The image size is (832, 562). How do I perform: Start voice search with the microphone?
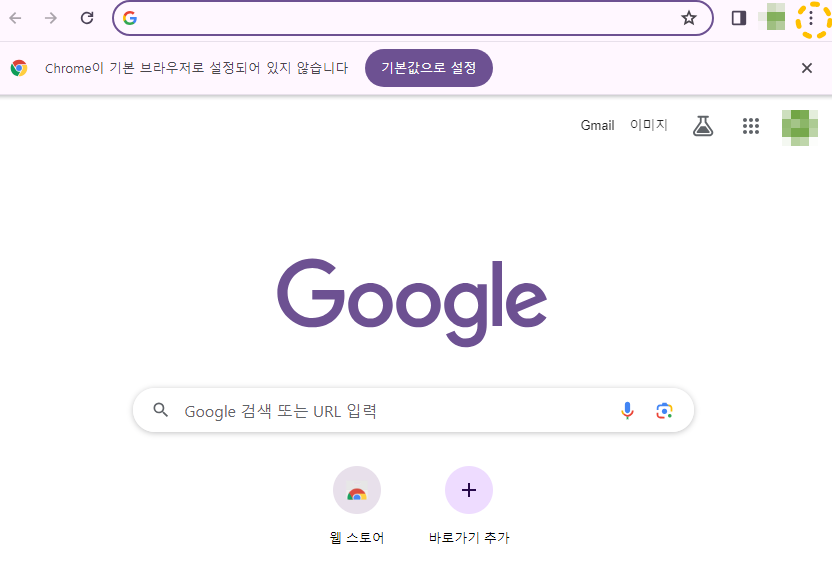point(627,410)
